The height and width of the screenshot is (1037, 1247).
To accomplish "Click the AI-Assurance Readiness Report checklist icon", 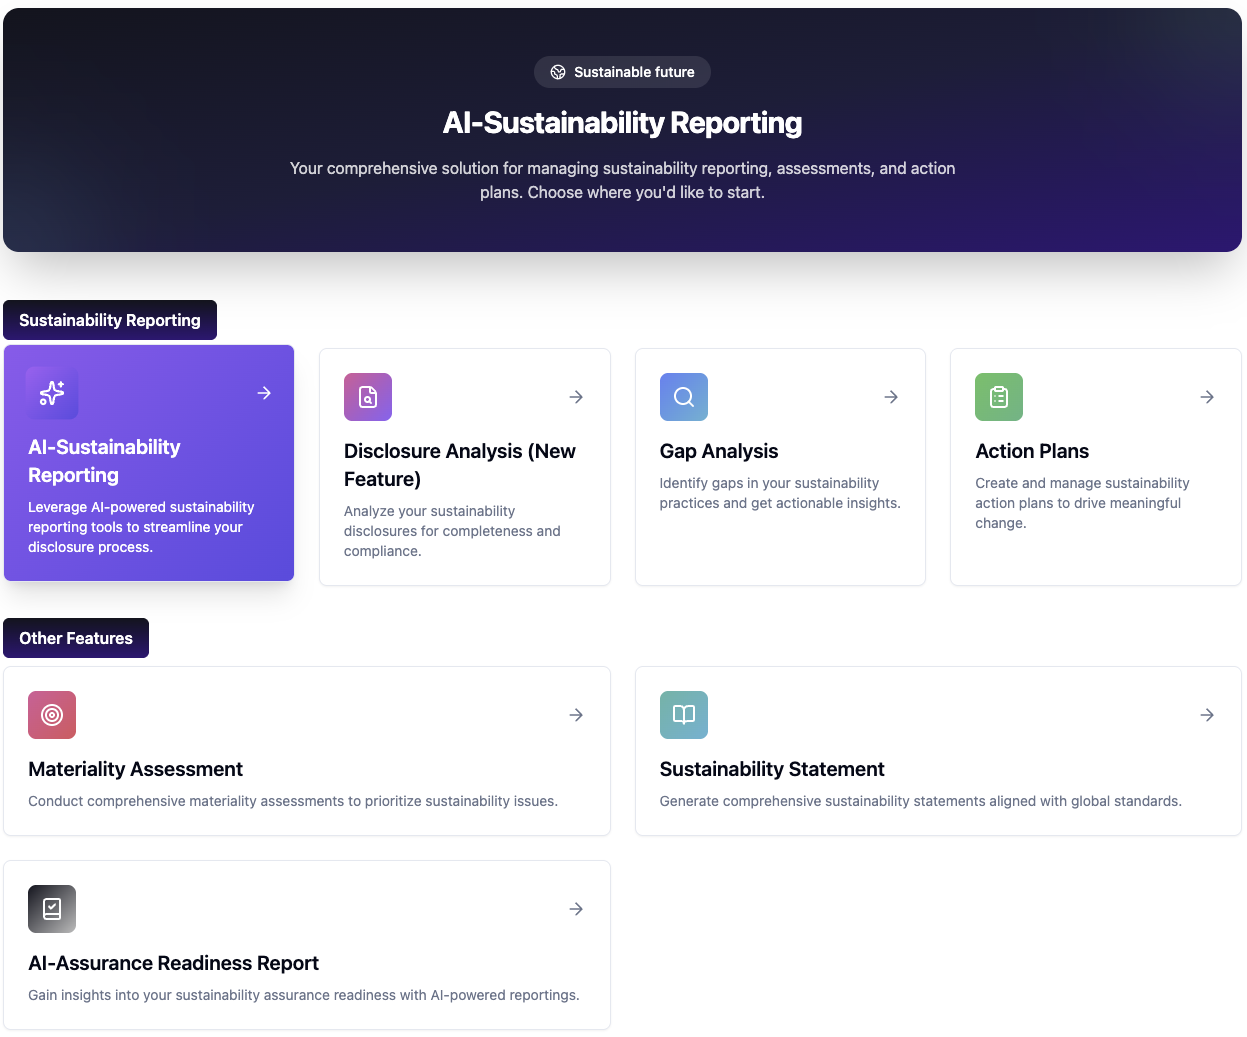I will [52, 909].
